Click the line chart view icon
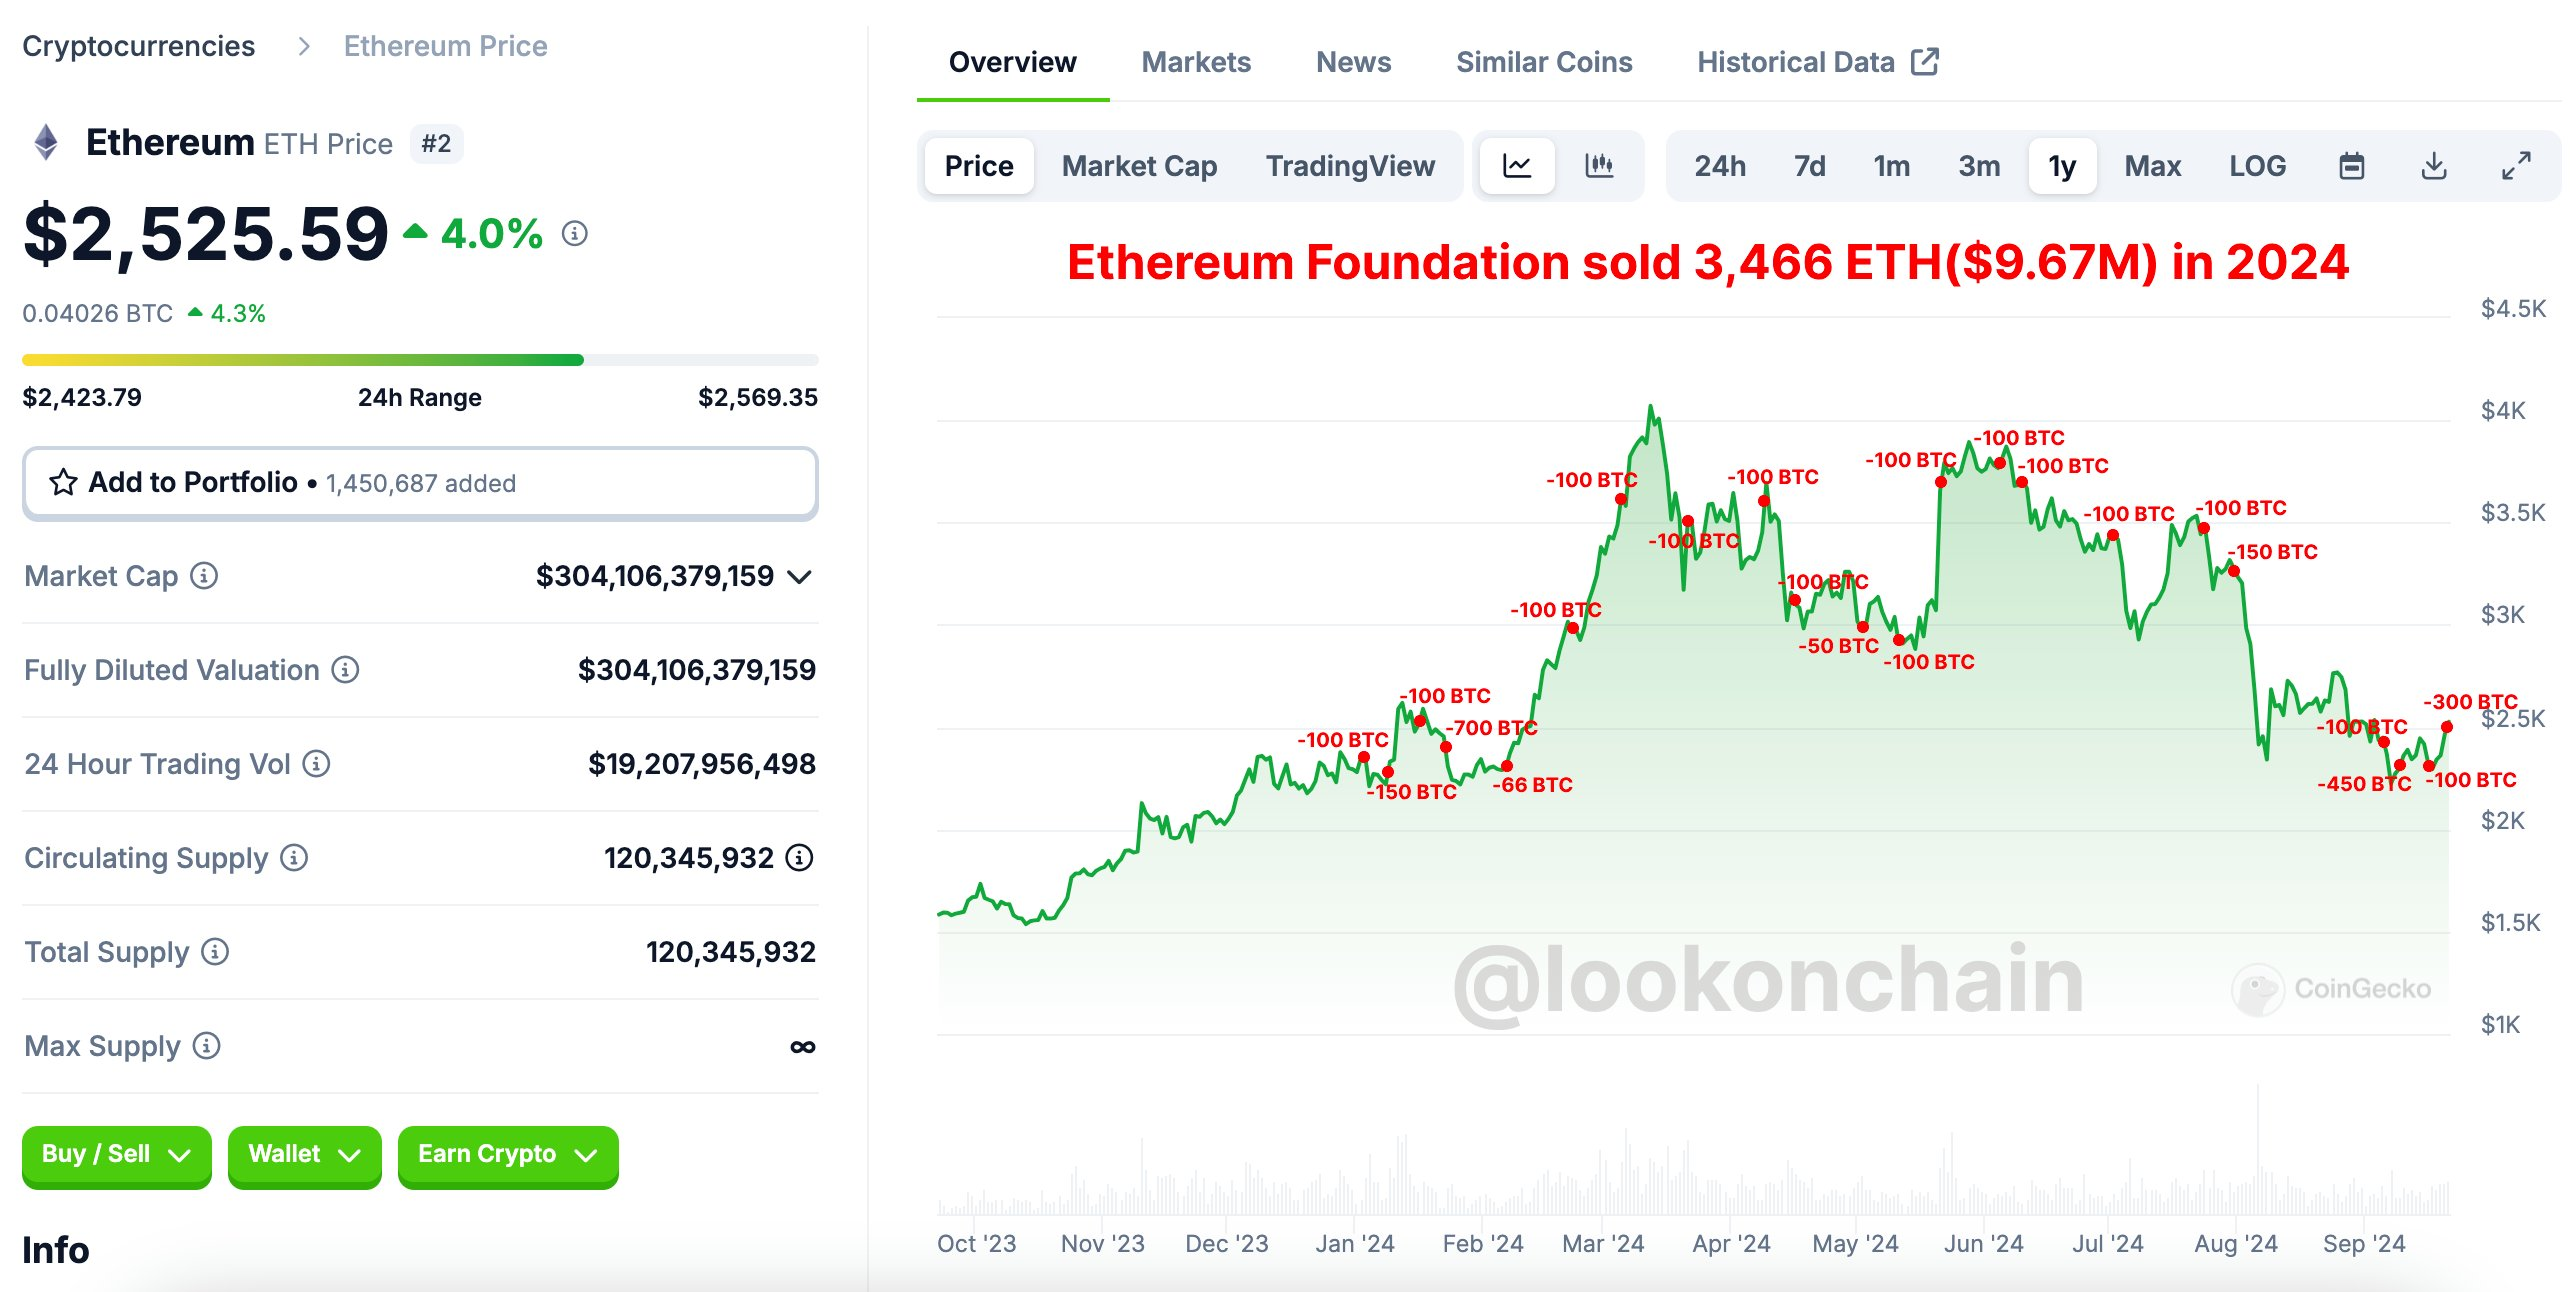 click(1516, 166)
